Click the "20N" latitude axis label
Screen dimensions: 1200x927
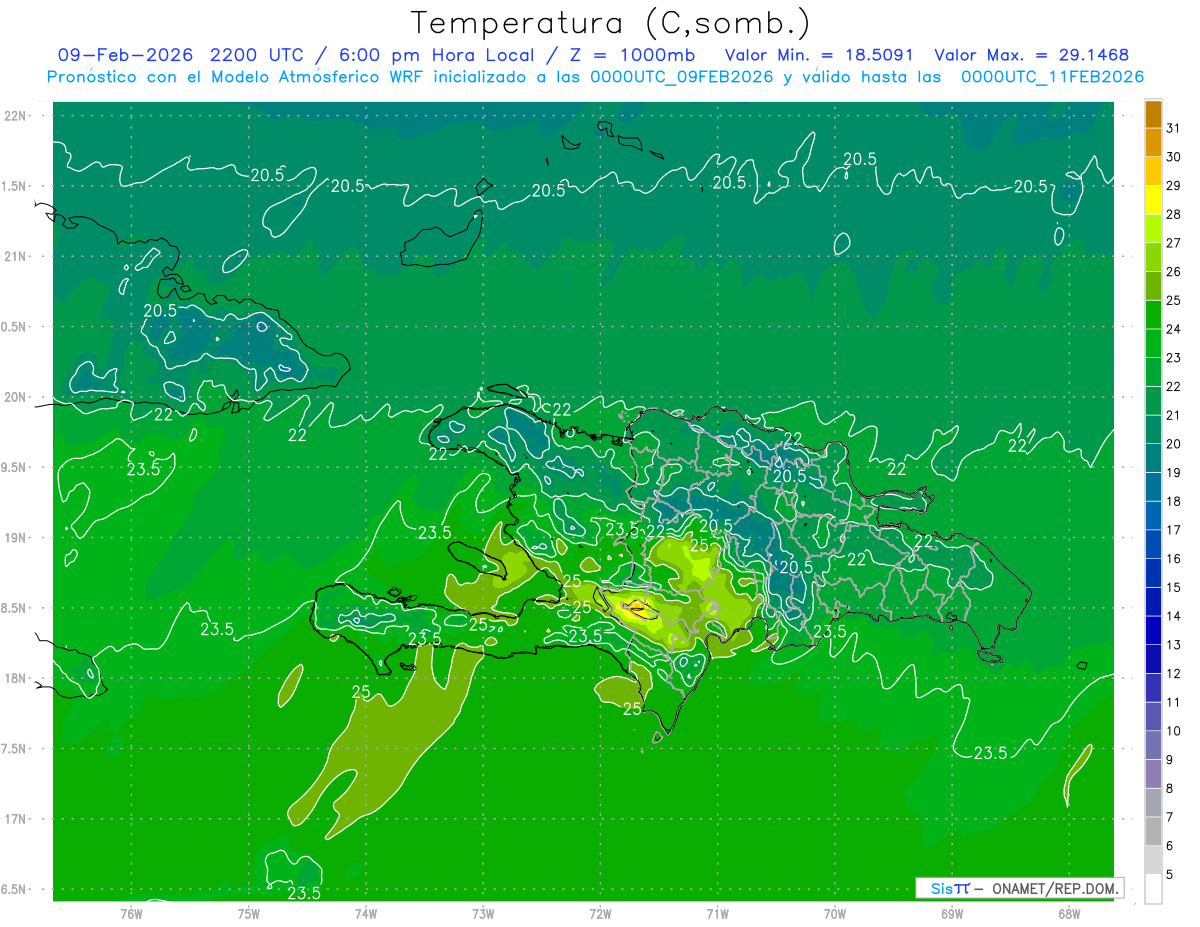tap(17, 397)
